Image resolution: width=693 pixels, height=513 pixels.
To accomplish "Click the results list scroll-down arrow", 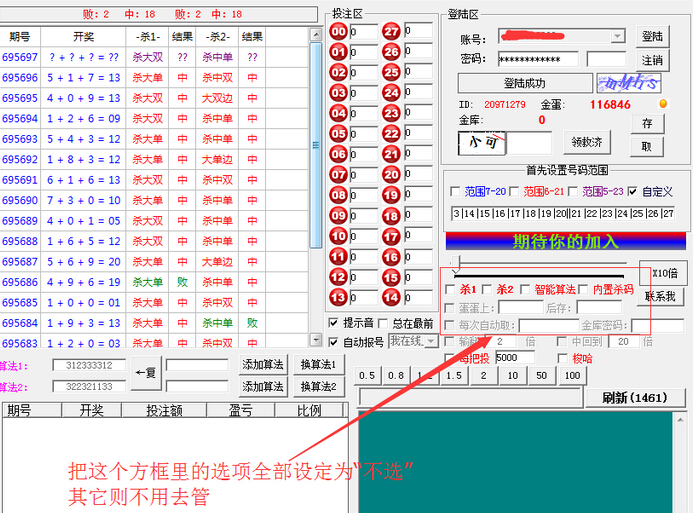I will tap(316, 340).
